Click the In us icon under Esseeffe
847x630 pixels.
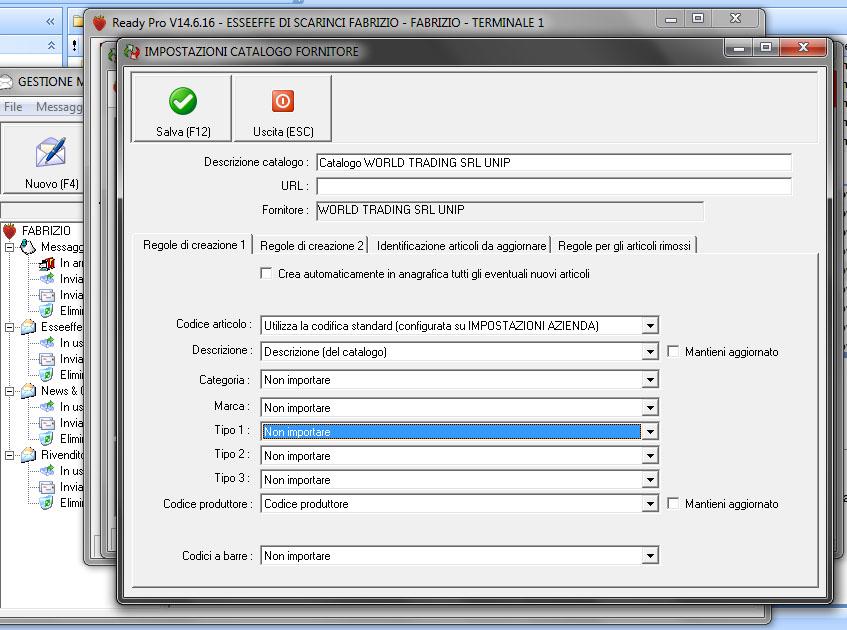48,343
